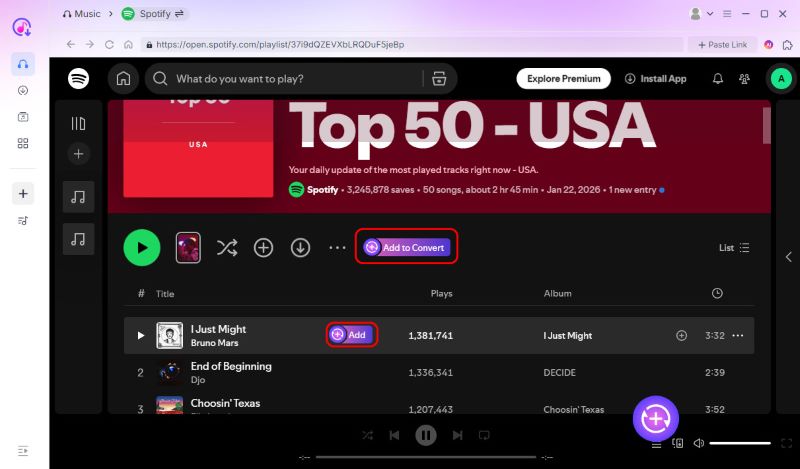Open the download circle icon in left sidebar
This screenshot has width=800, height=469.
23,90
